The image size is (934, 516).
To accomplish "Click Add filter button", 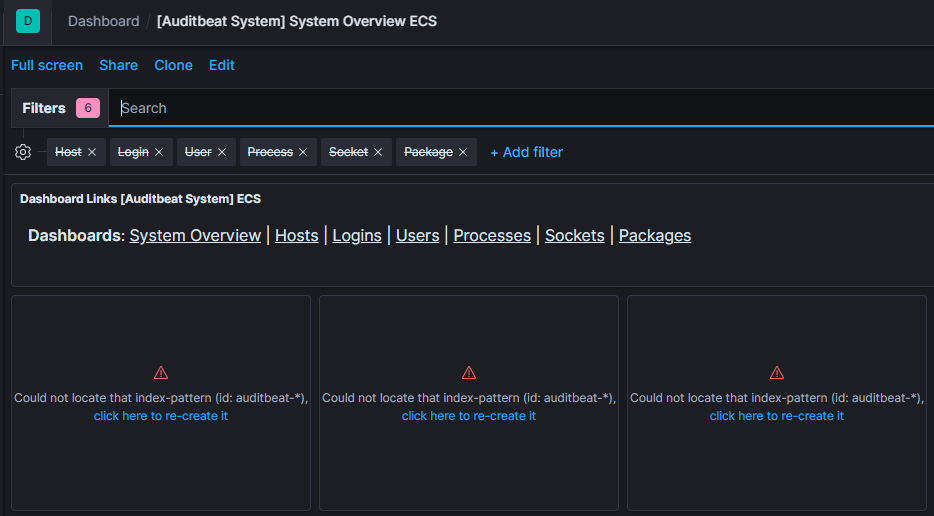I will point(526,152).
